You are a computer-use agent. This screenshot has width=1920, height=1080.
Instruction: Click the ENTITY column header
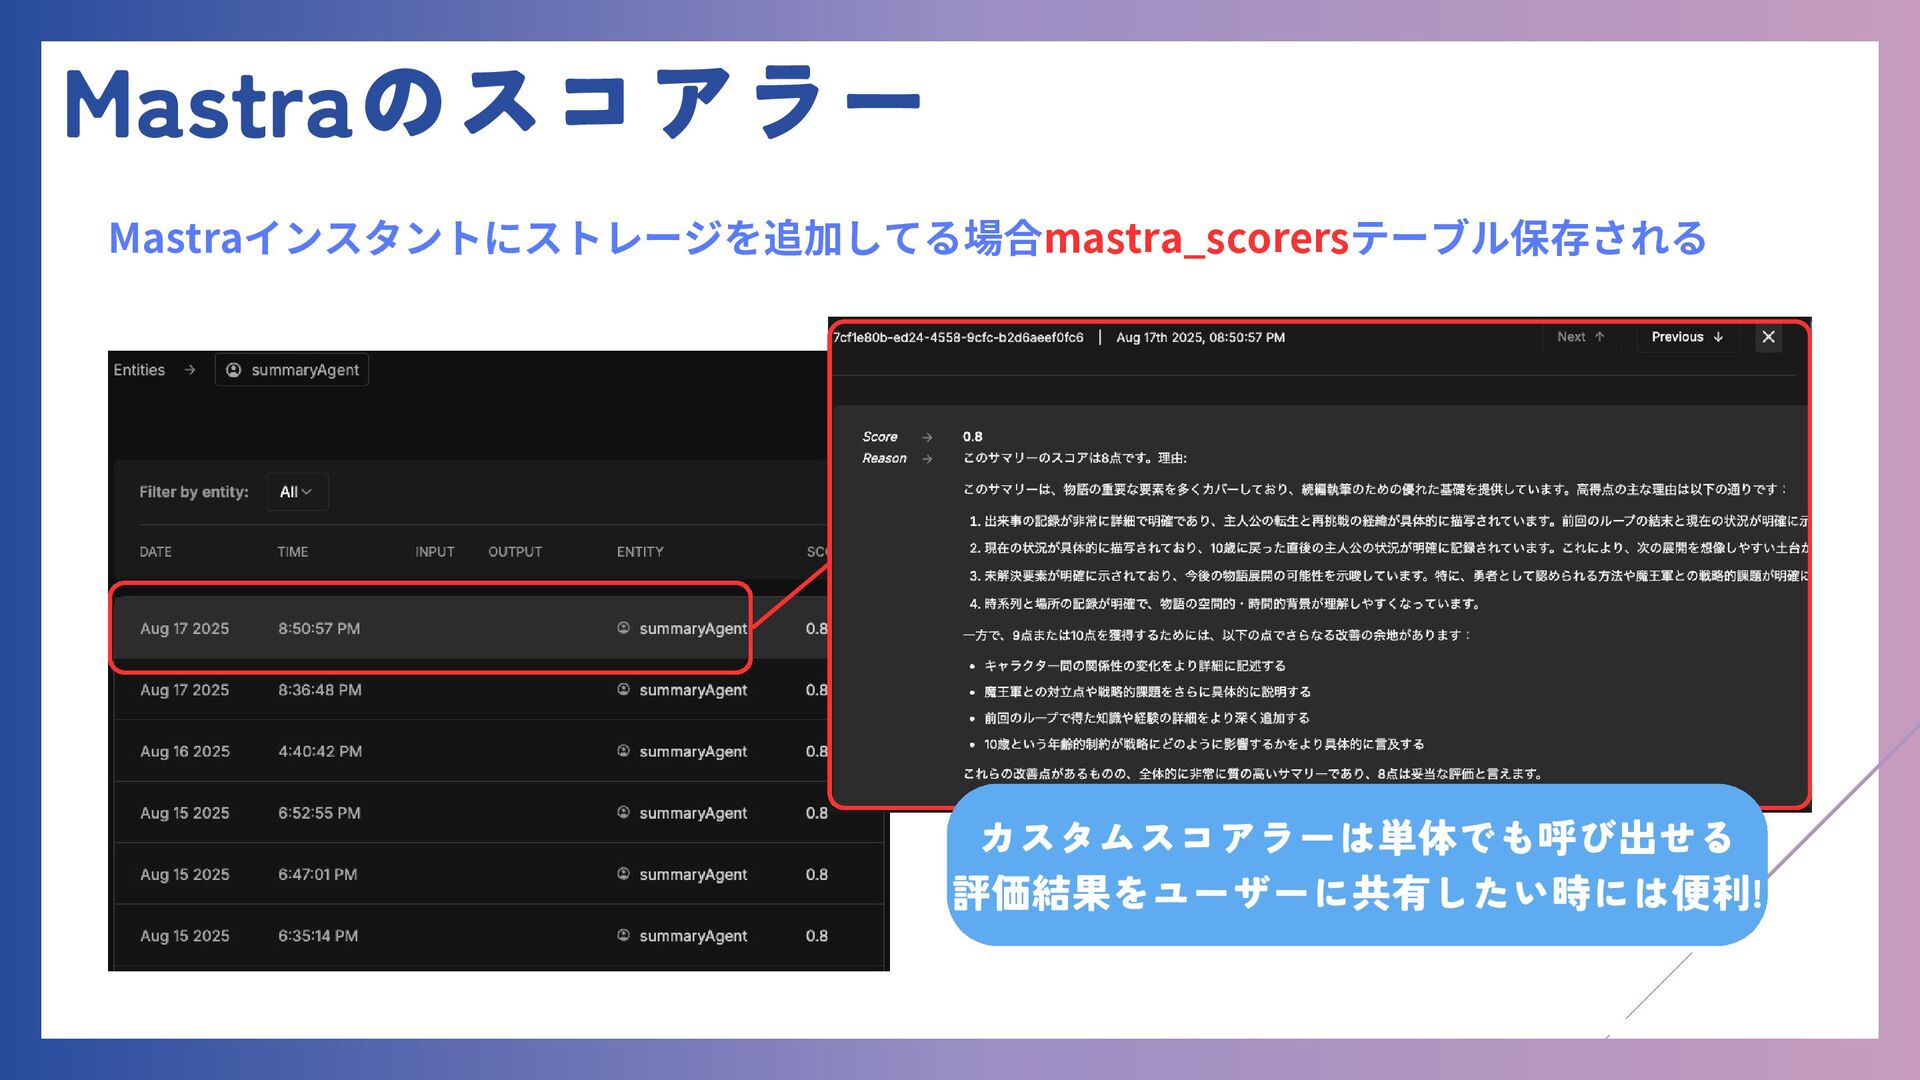point(640,552)
